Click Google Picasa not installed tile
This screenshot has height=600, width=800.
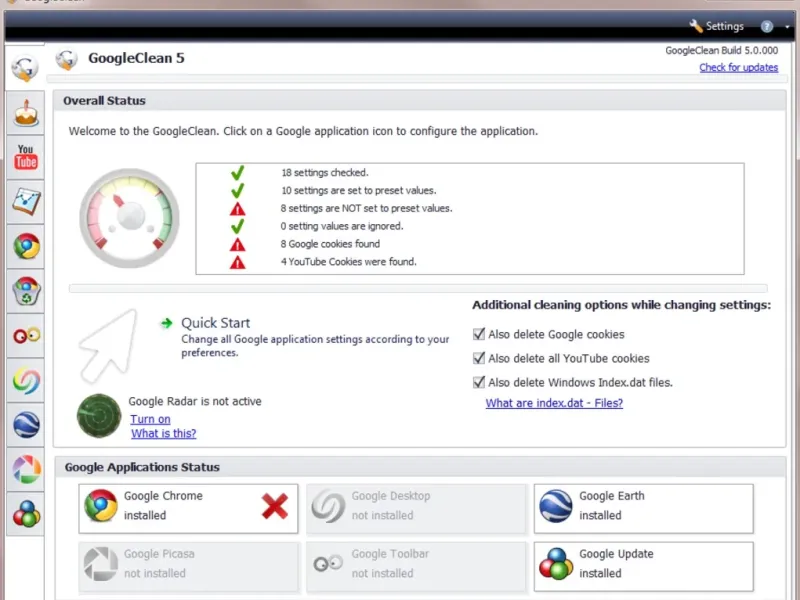pyautogui.click(x=188, y=566)
